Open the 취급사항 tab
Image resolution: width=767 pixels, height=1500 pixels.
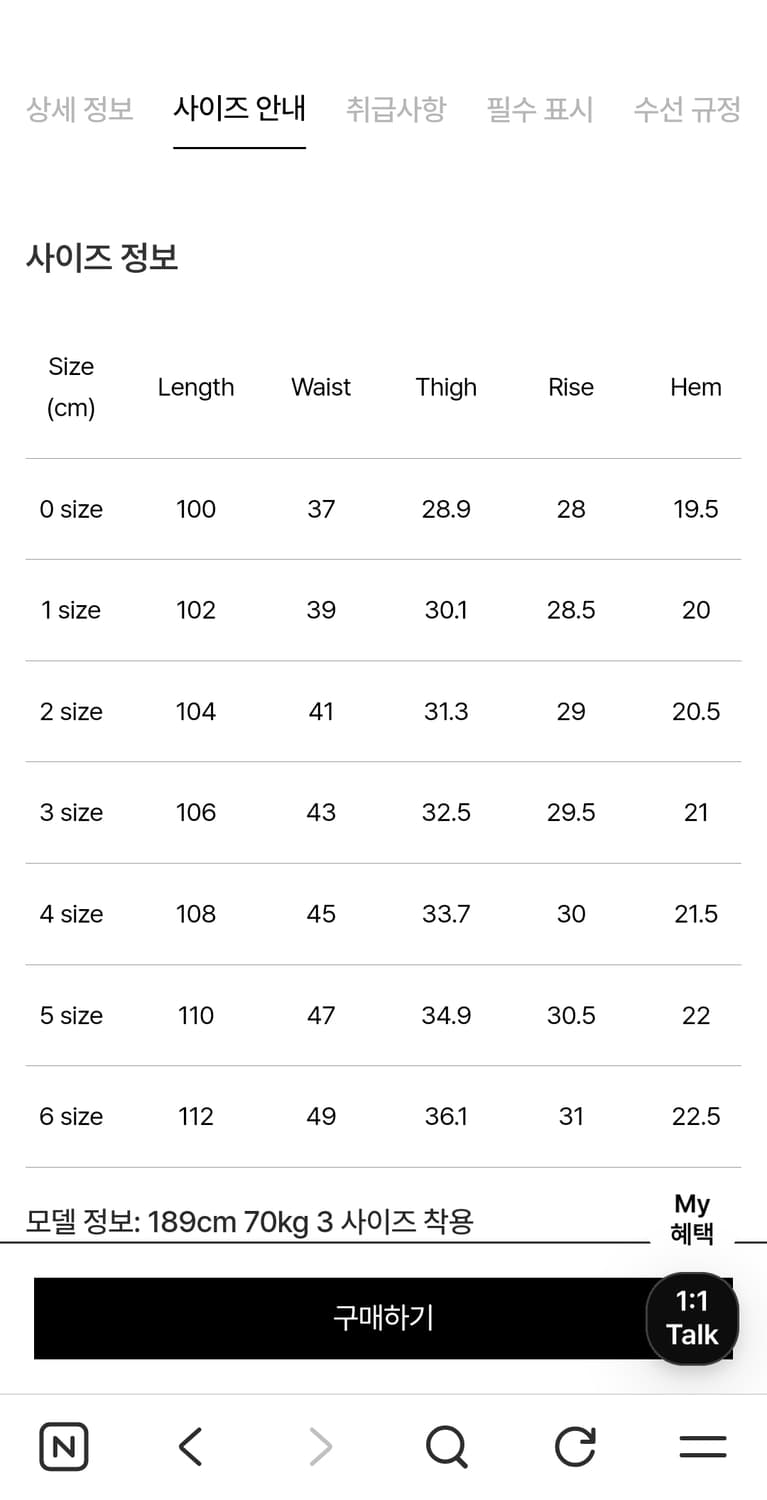(396, 109)
